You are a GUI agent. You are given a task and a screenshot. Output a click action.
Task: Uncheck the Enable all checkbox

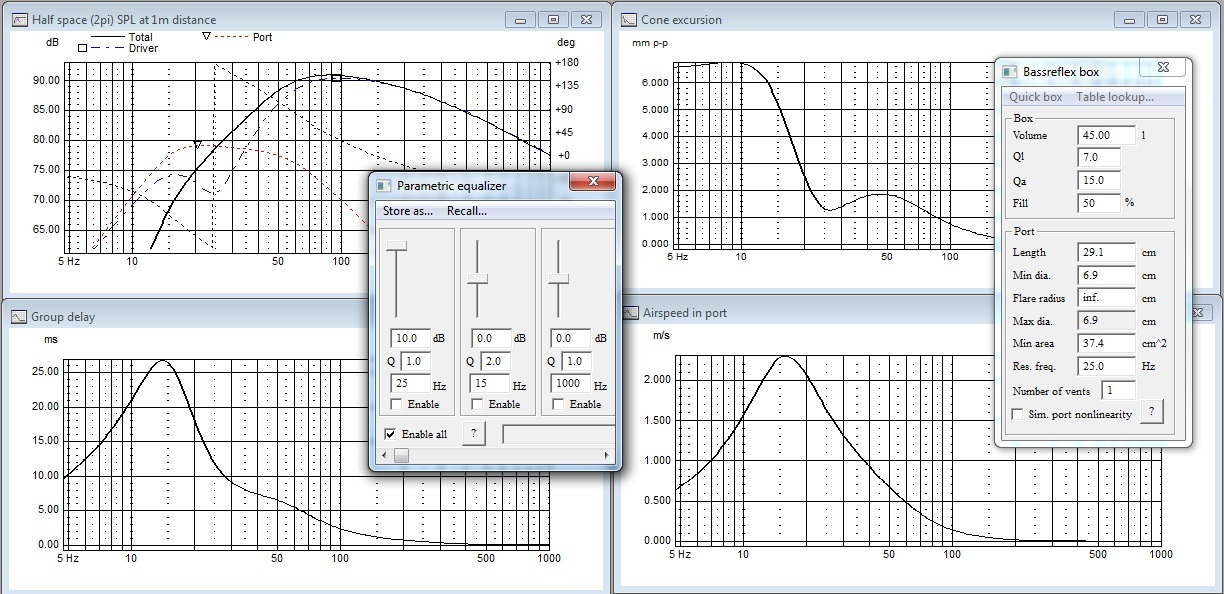coord(390,434)
